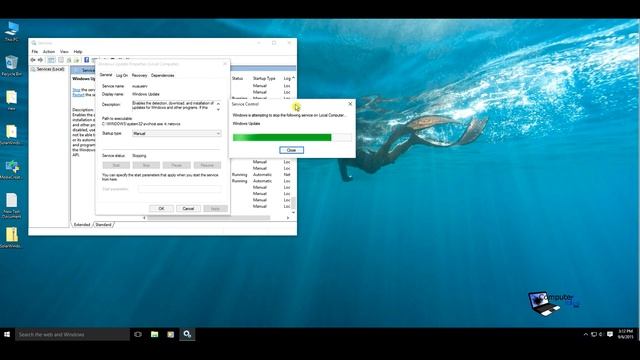
Task: Click the Restart service link
Action: tap(78, 95)
